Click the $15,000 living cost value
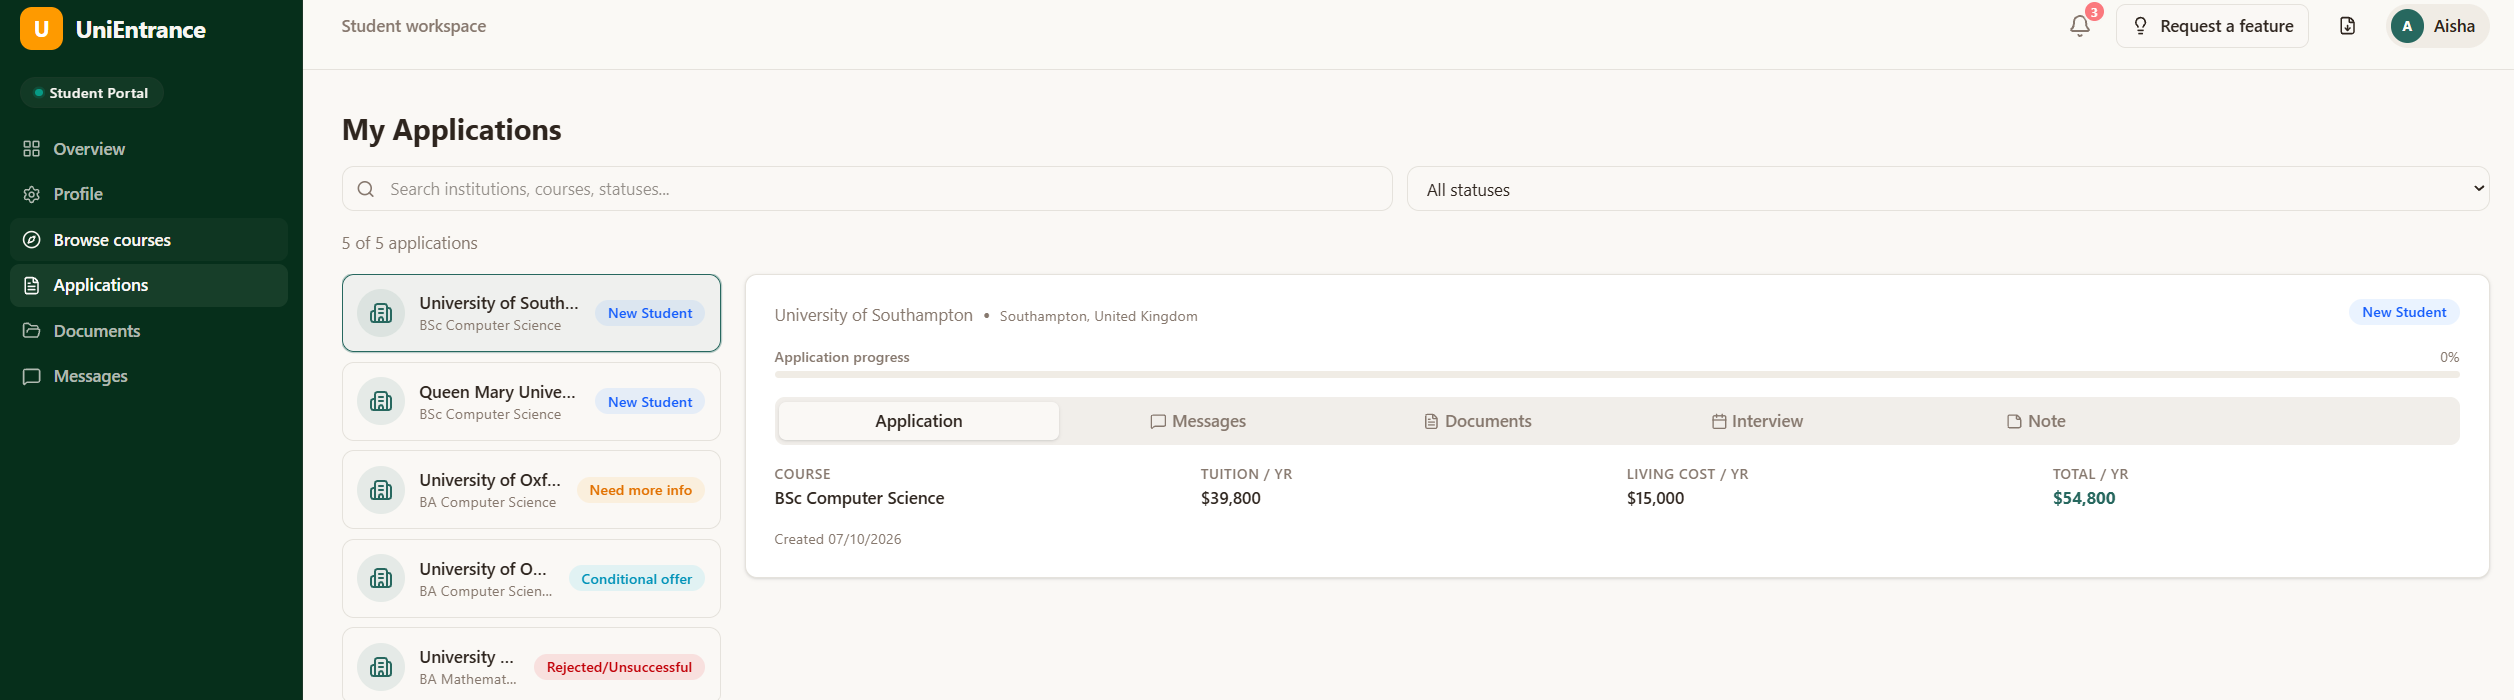2514x700 pixels. 1655,498
